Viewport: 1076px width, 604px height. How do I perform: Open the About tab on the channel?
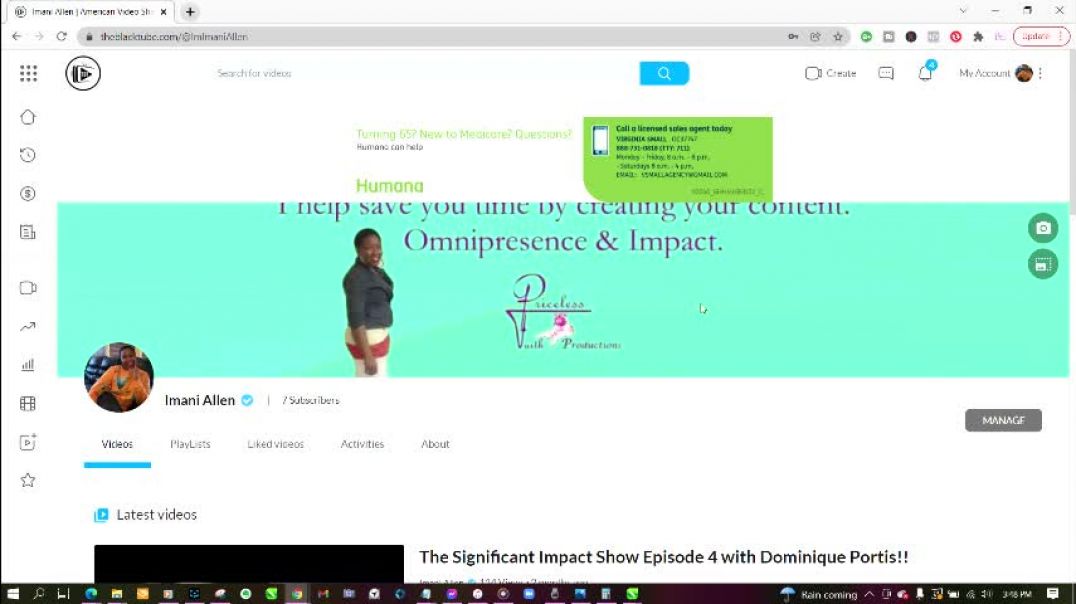tap(434, 444)
